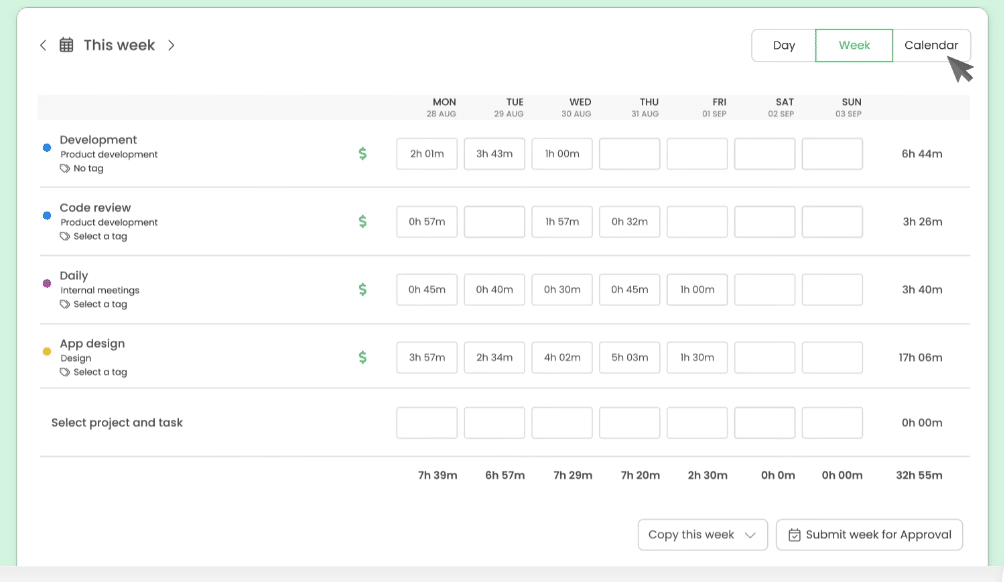Viewport: 1004px width, 582px height.
Task: Click the tag icon under Development
Action: tap(65, 168)
